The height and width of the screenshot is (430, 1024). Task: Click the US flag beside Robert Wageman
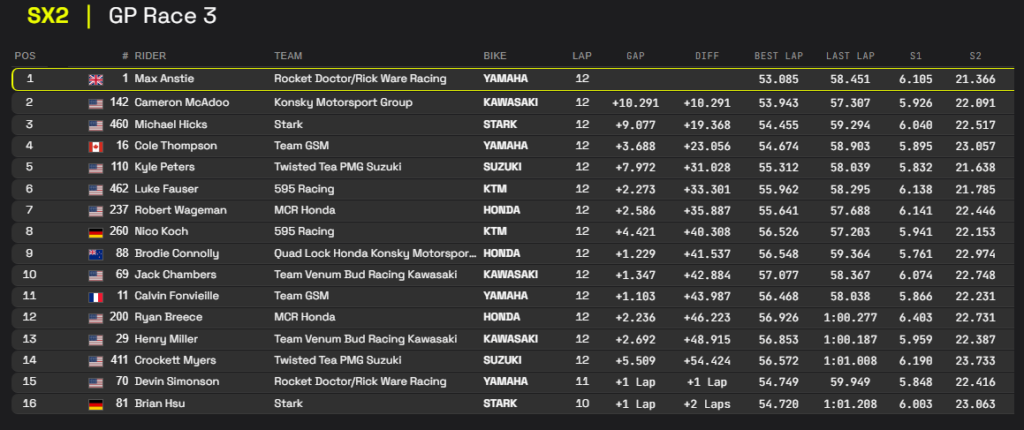pyautogui.click(x=95, y=211)
